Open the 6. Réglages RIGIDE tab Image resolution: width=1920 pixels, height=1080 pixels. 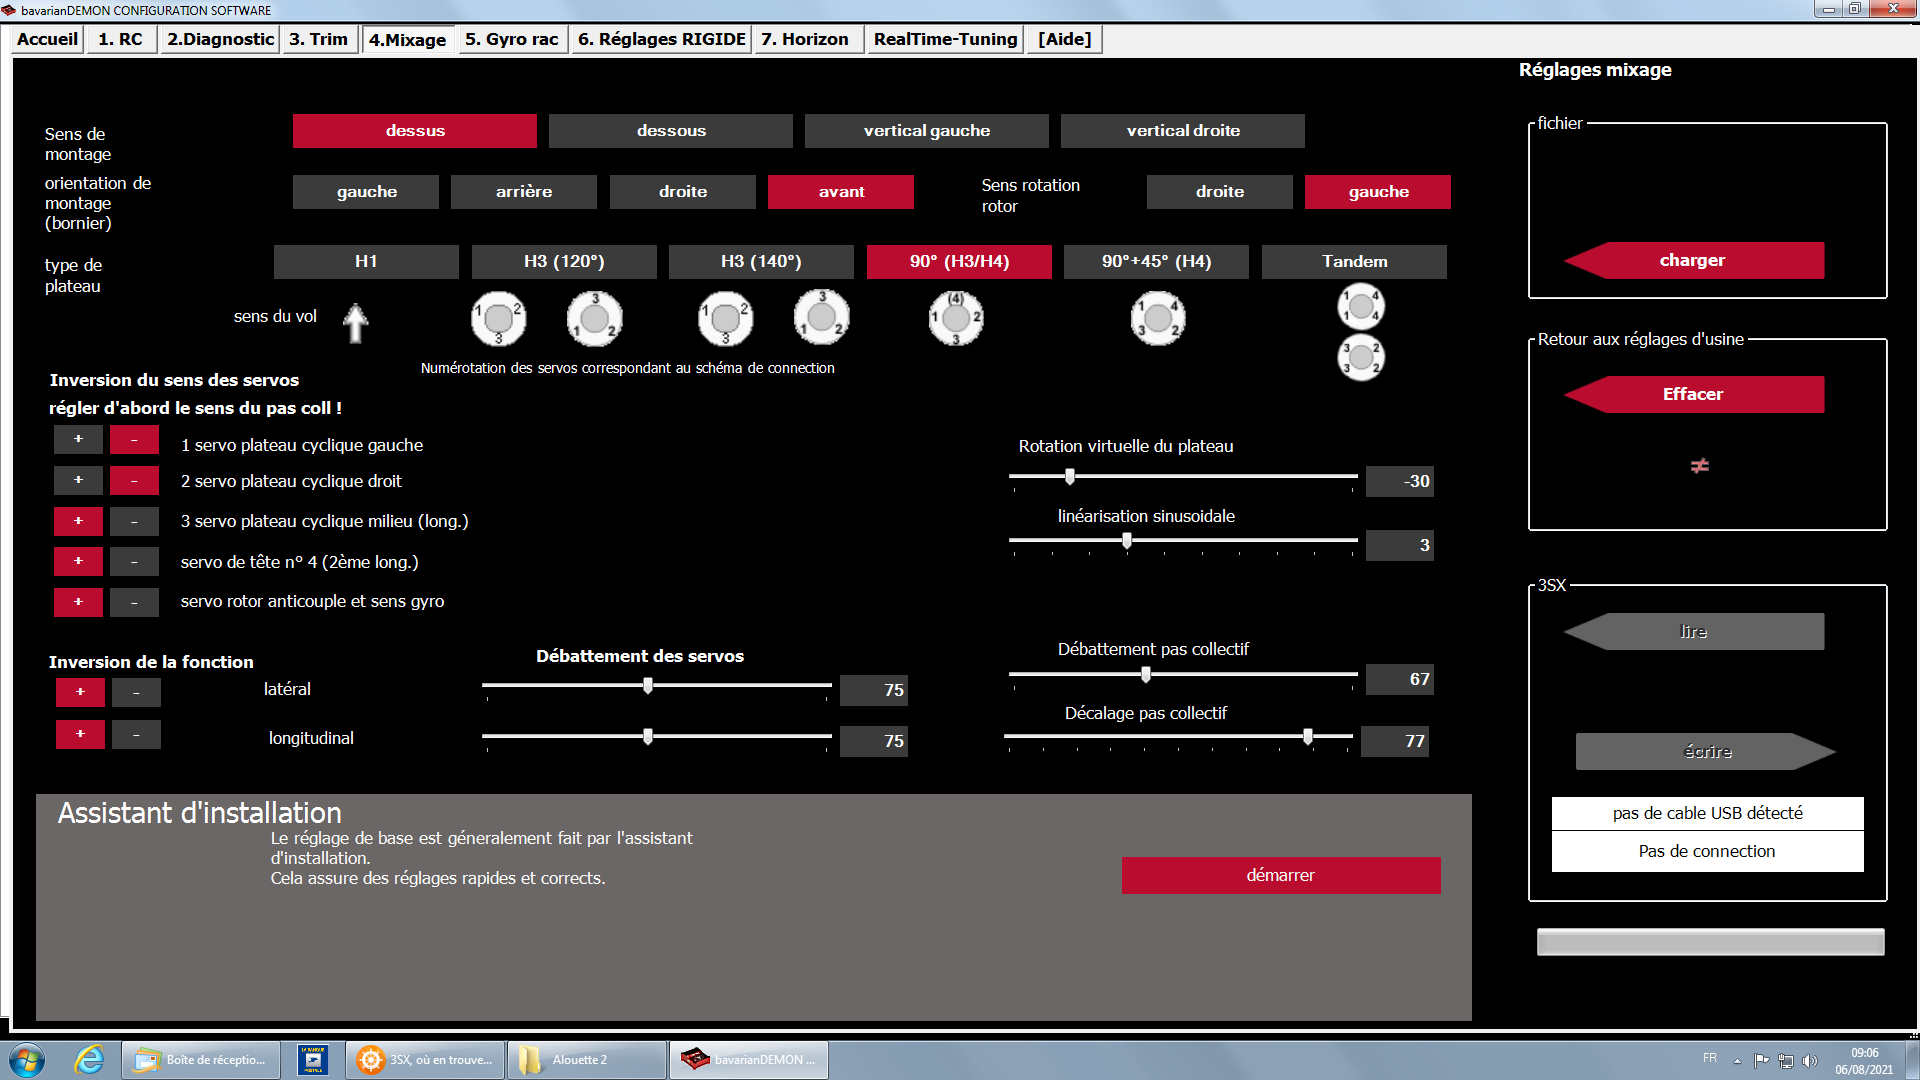click(662, 39)
